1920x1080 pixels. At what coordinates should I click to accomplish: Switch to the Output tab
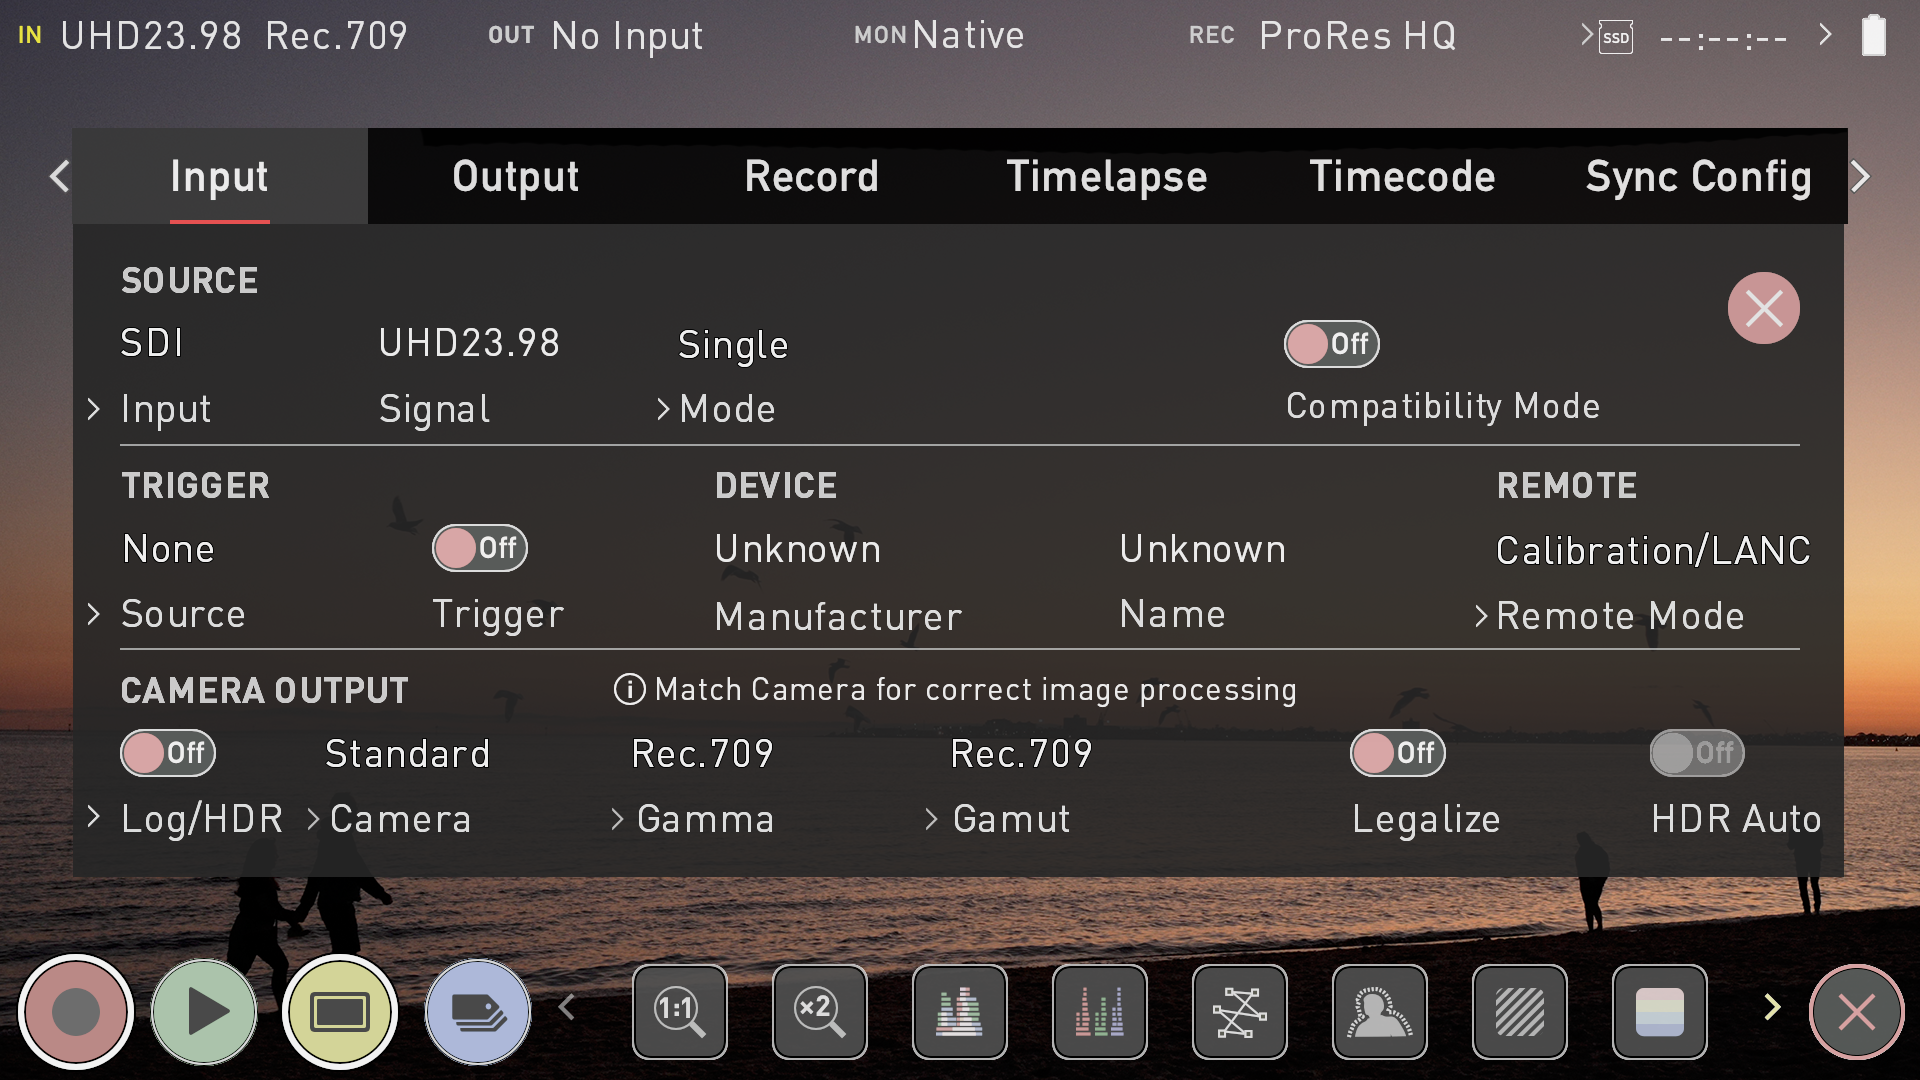[x=515, y=177]
